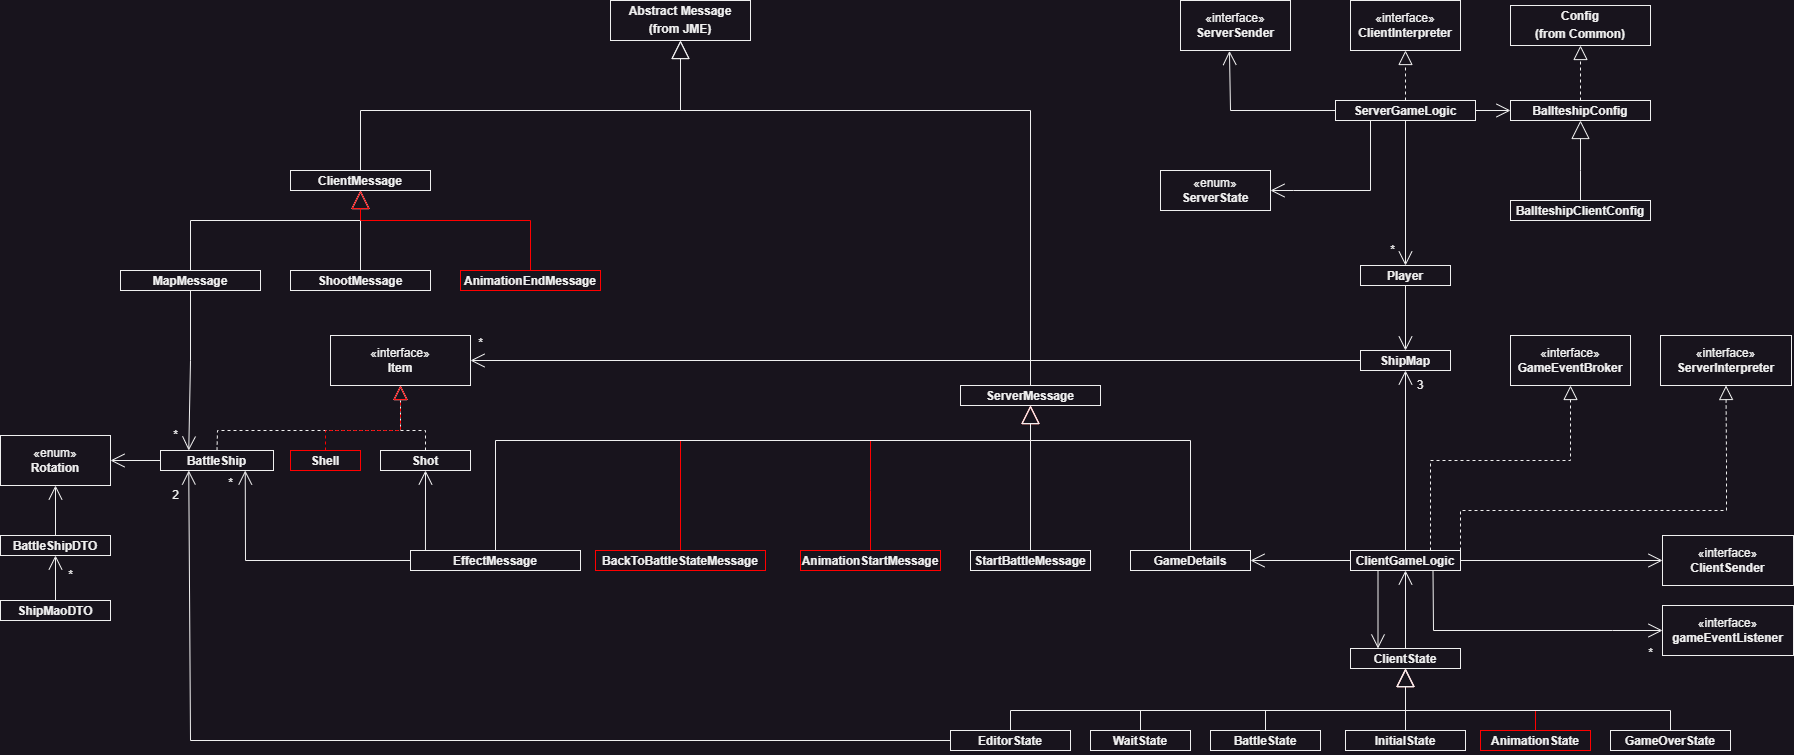Image resolution: width=1794 pixels, height=755 pixels.
Task: Click the GameEventBroker interface box
Action: [1570, 360]
